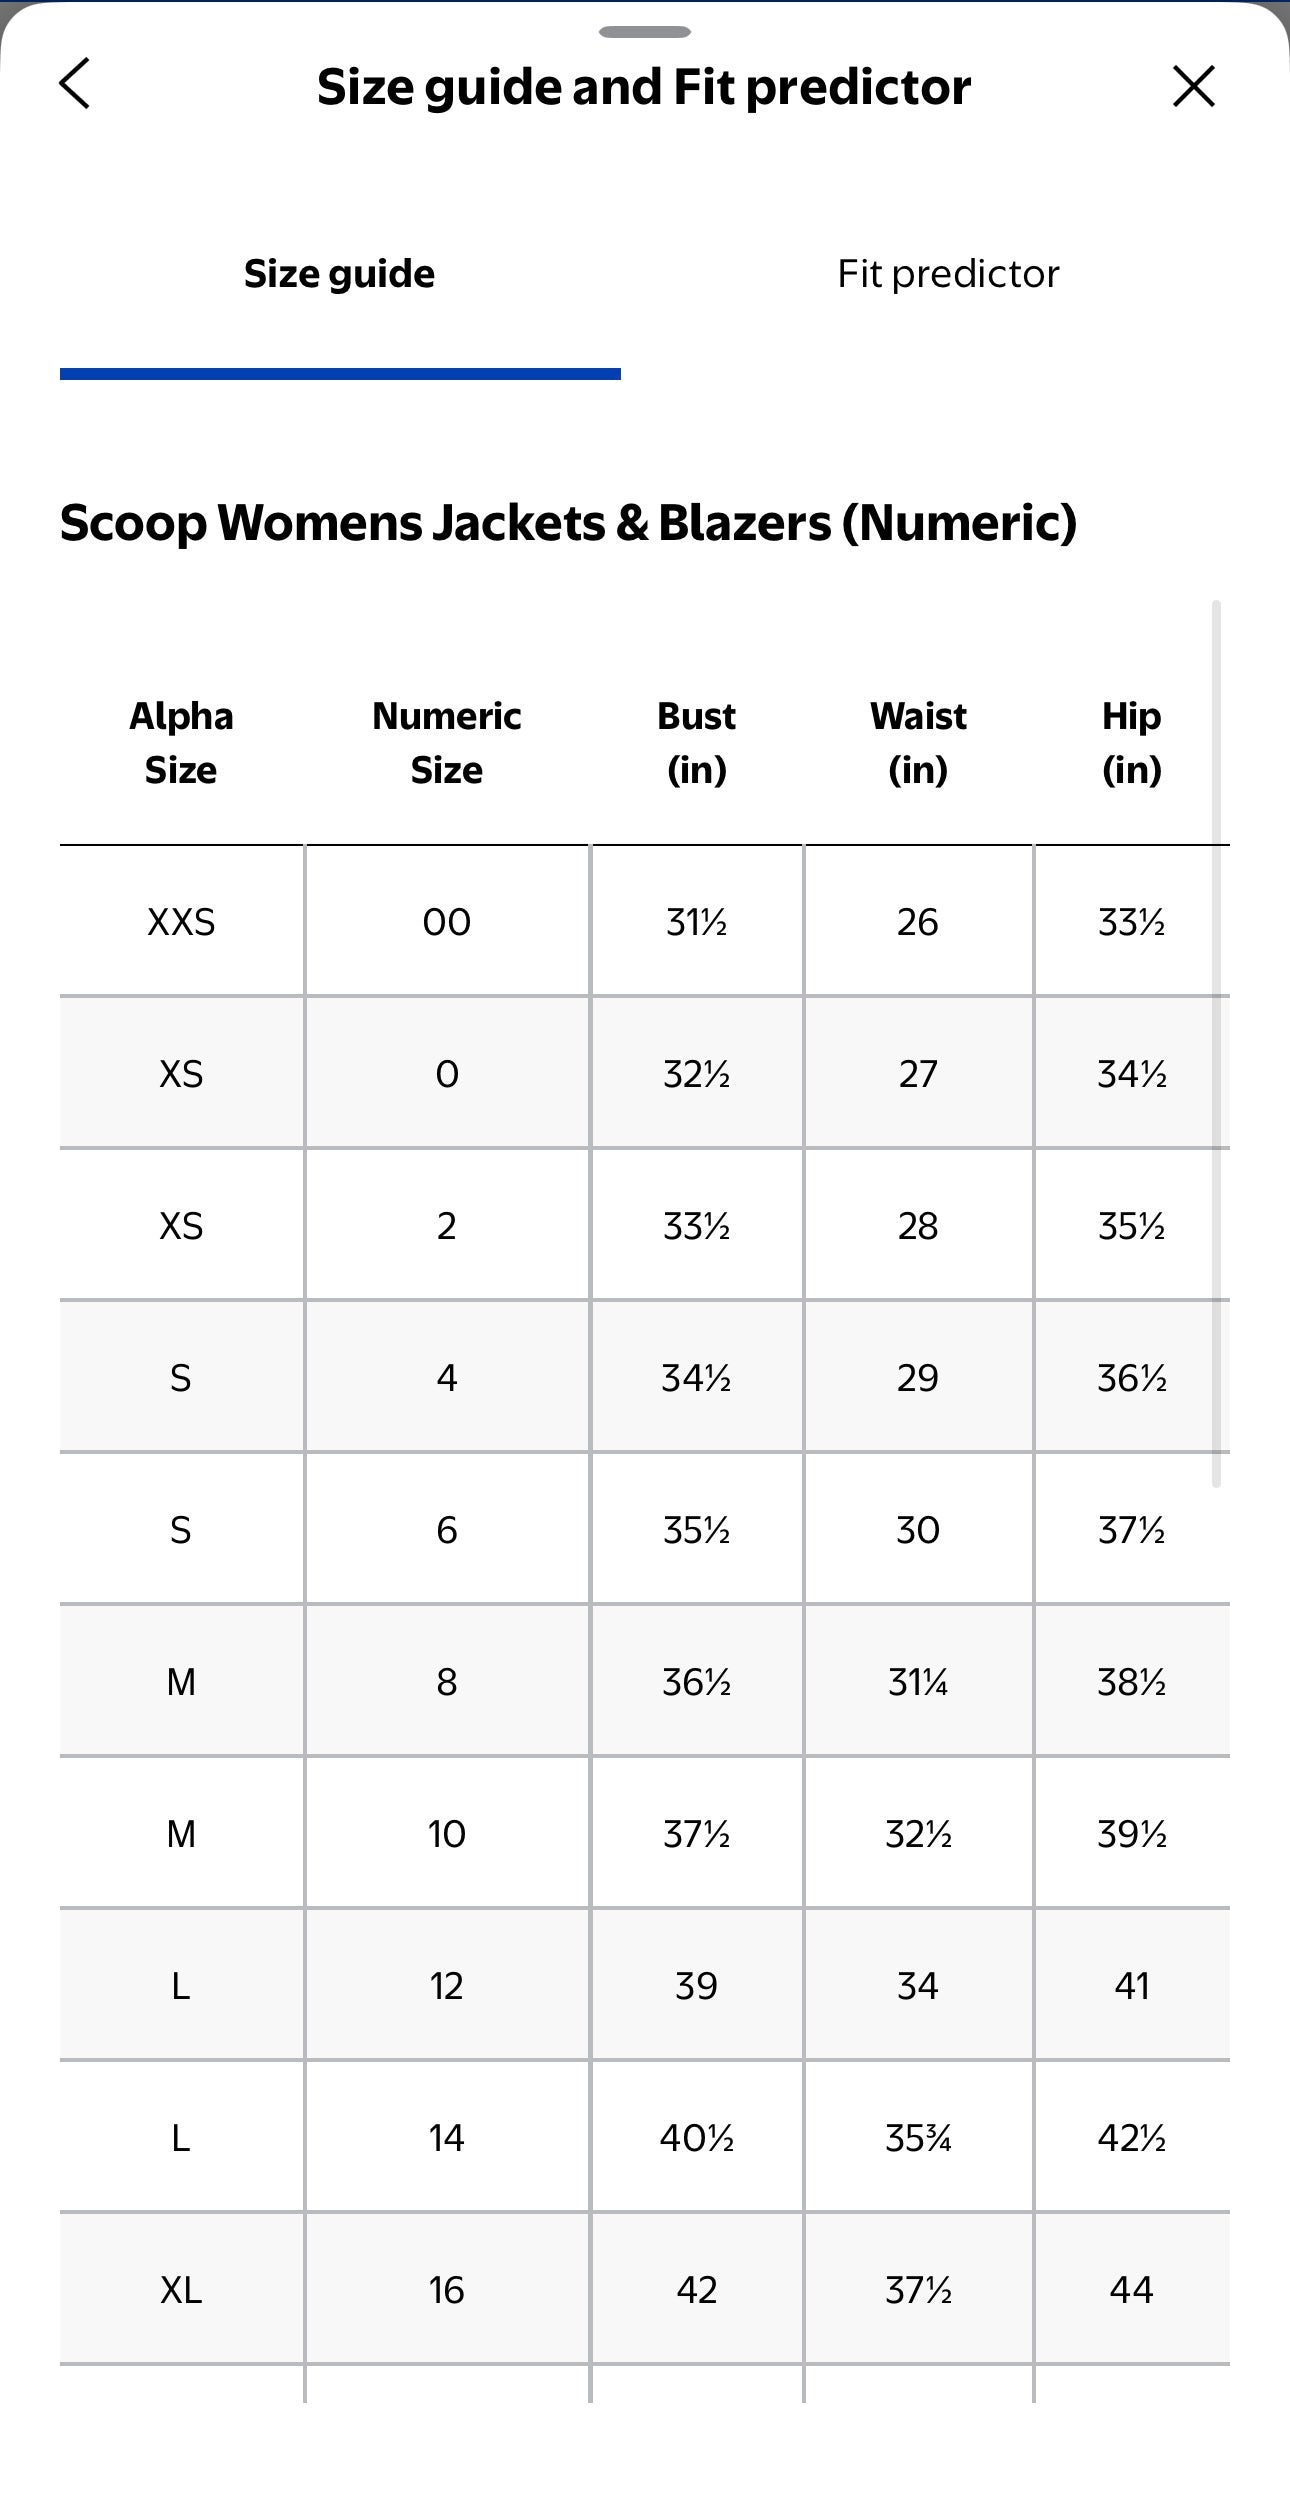Tap the 40½ bust measurement cell
Viewport: 1290px width, 2504px height.
[x=697, y=2137]
